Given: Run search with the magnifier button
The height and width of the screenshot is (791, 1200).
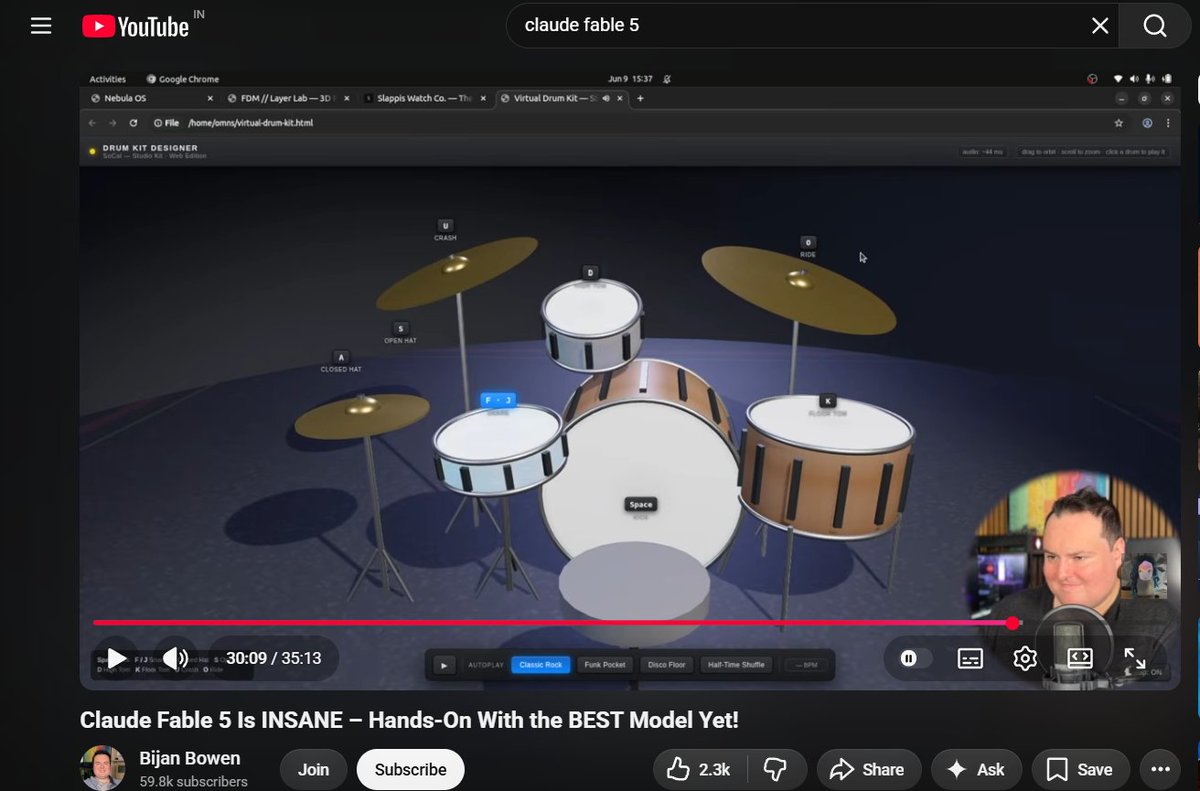Looking at the screenshot, I should pos(1155,26).
